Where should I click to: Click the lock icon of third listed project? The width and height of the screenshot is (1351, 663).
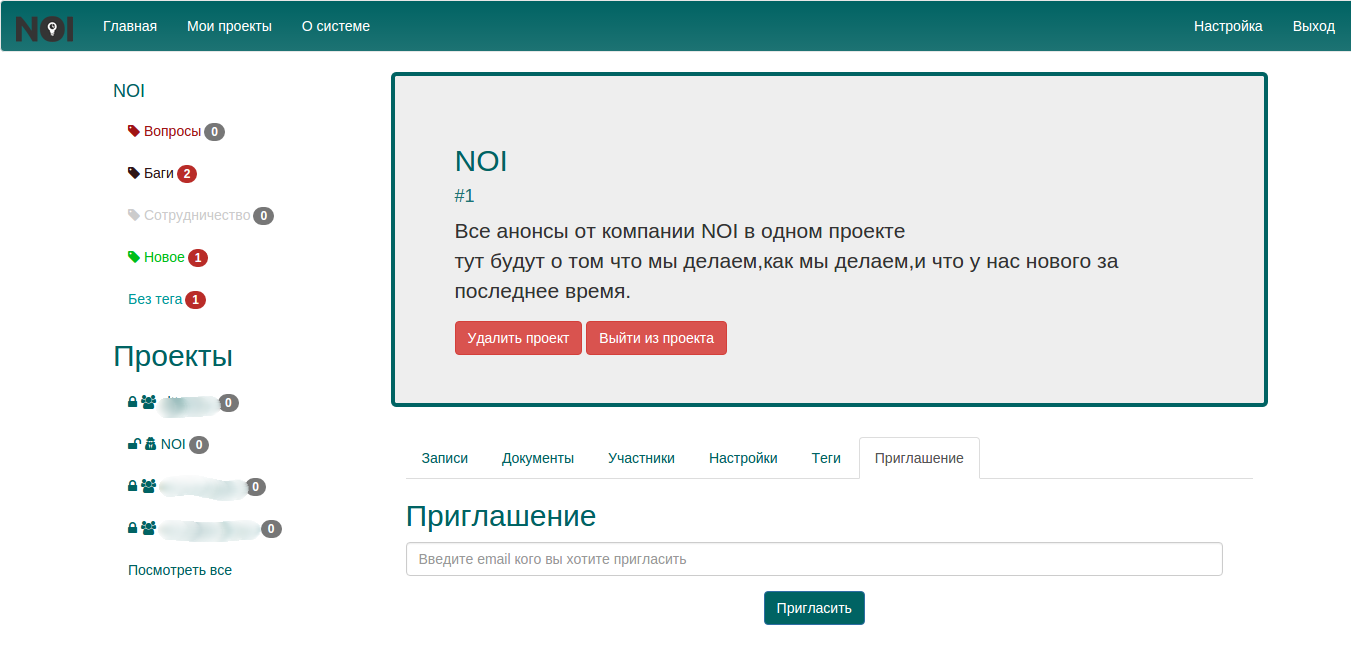coord(133,486)
